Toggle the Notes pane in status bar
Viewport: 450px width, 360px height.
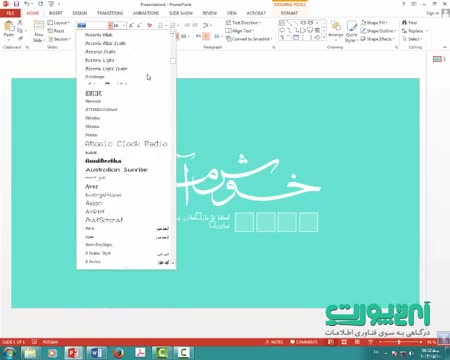point(274,342)
